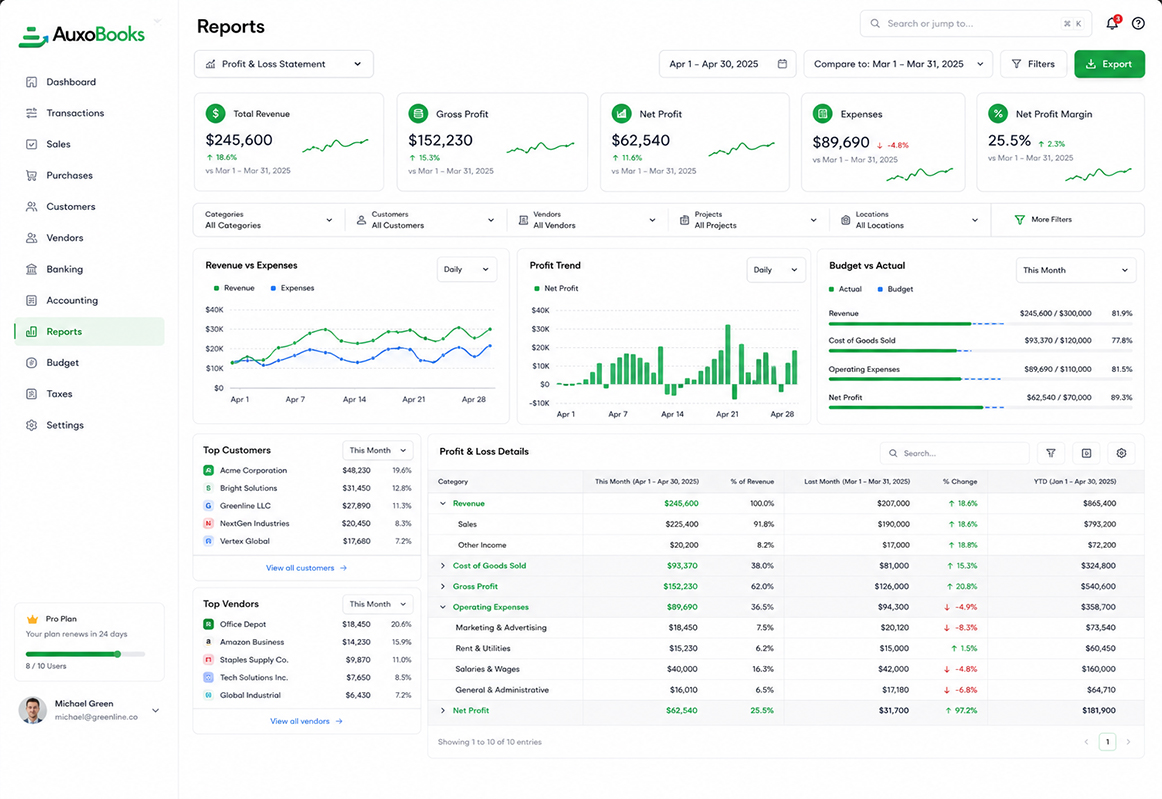Toggle the Revenue legend in Revenue vs Expenses
The width and height of the screenshot is (1162, 799).
coord(234,288)
